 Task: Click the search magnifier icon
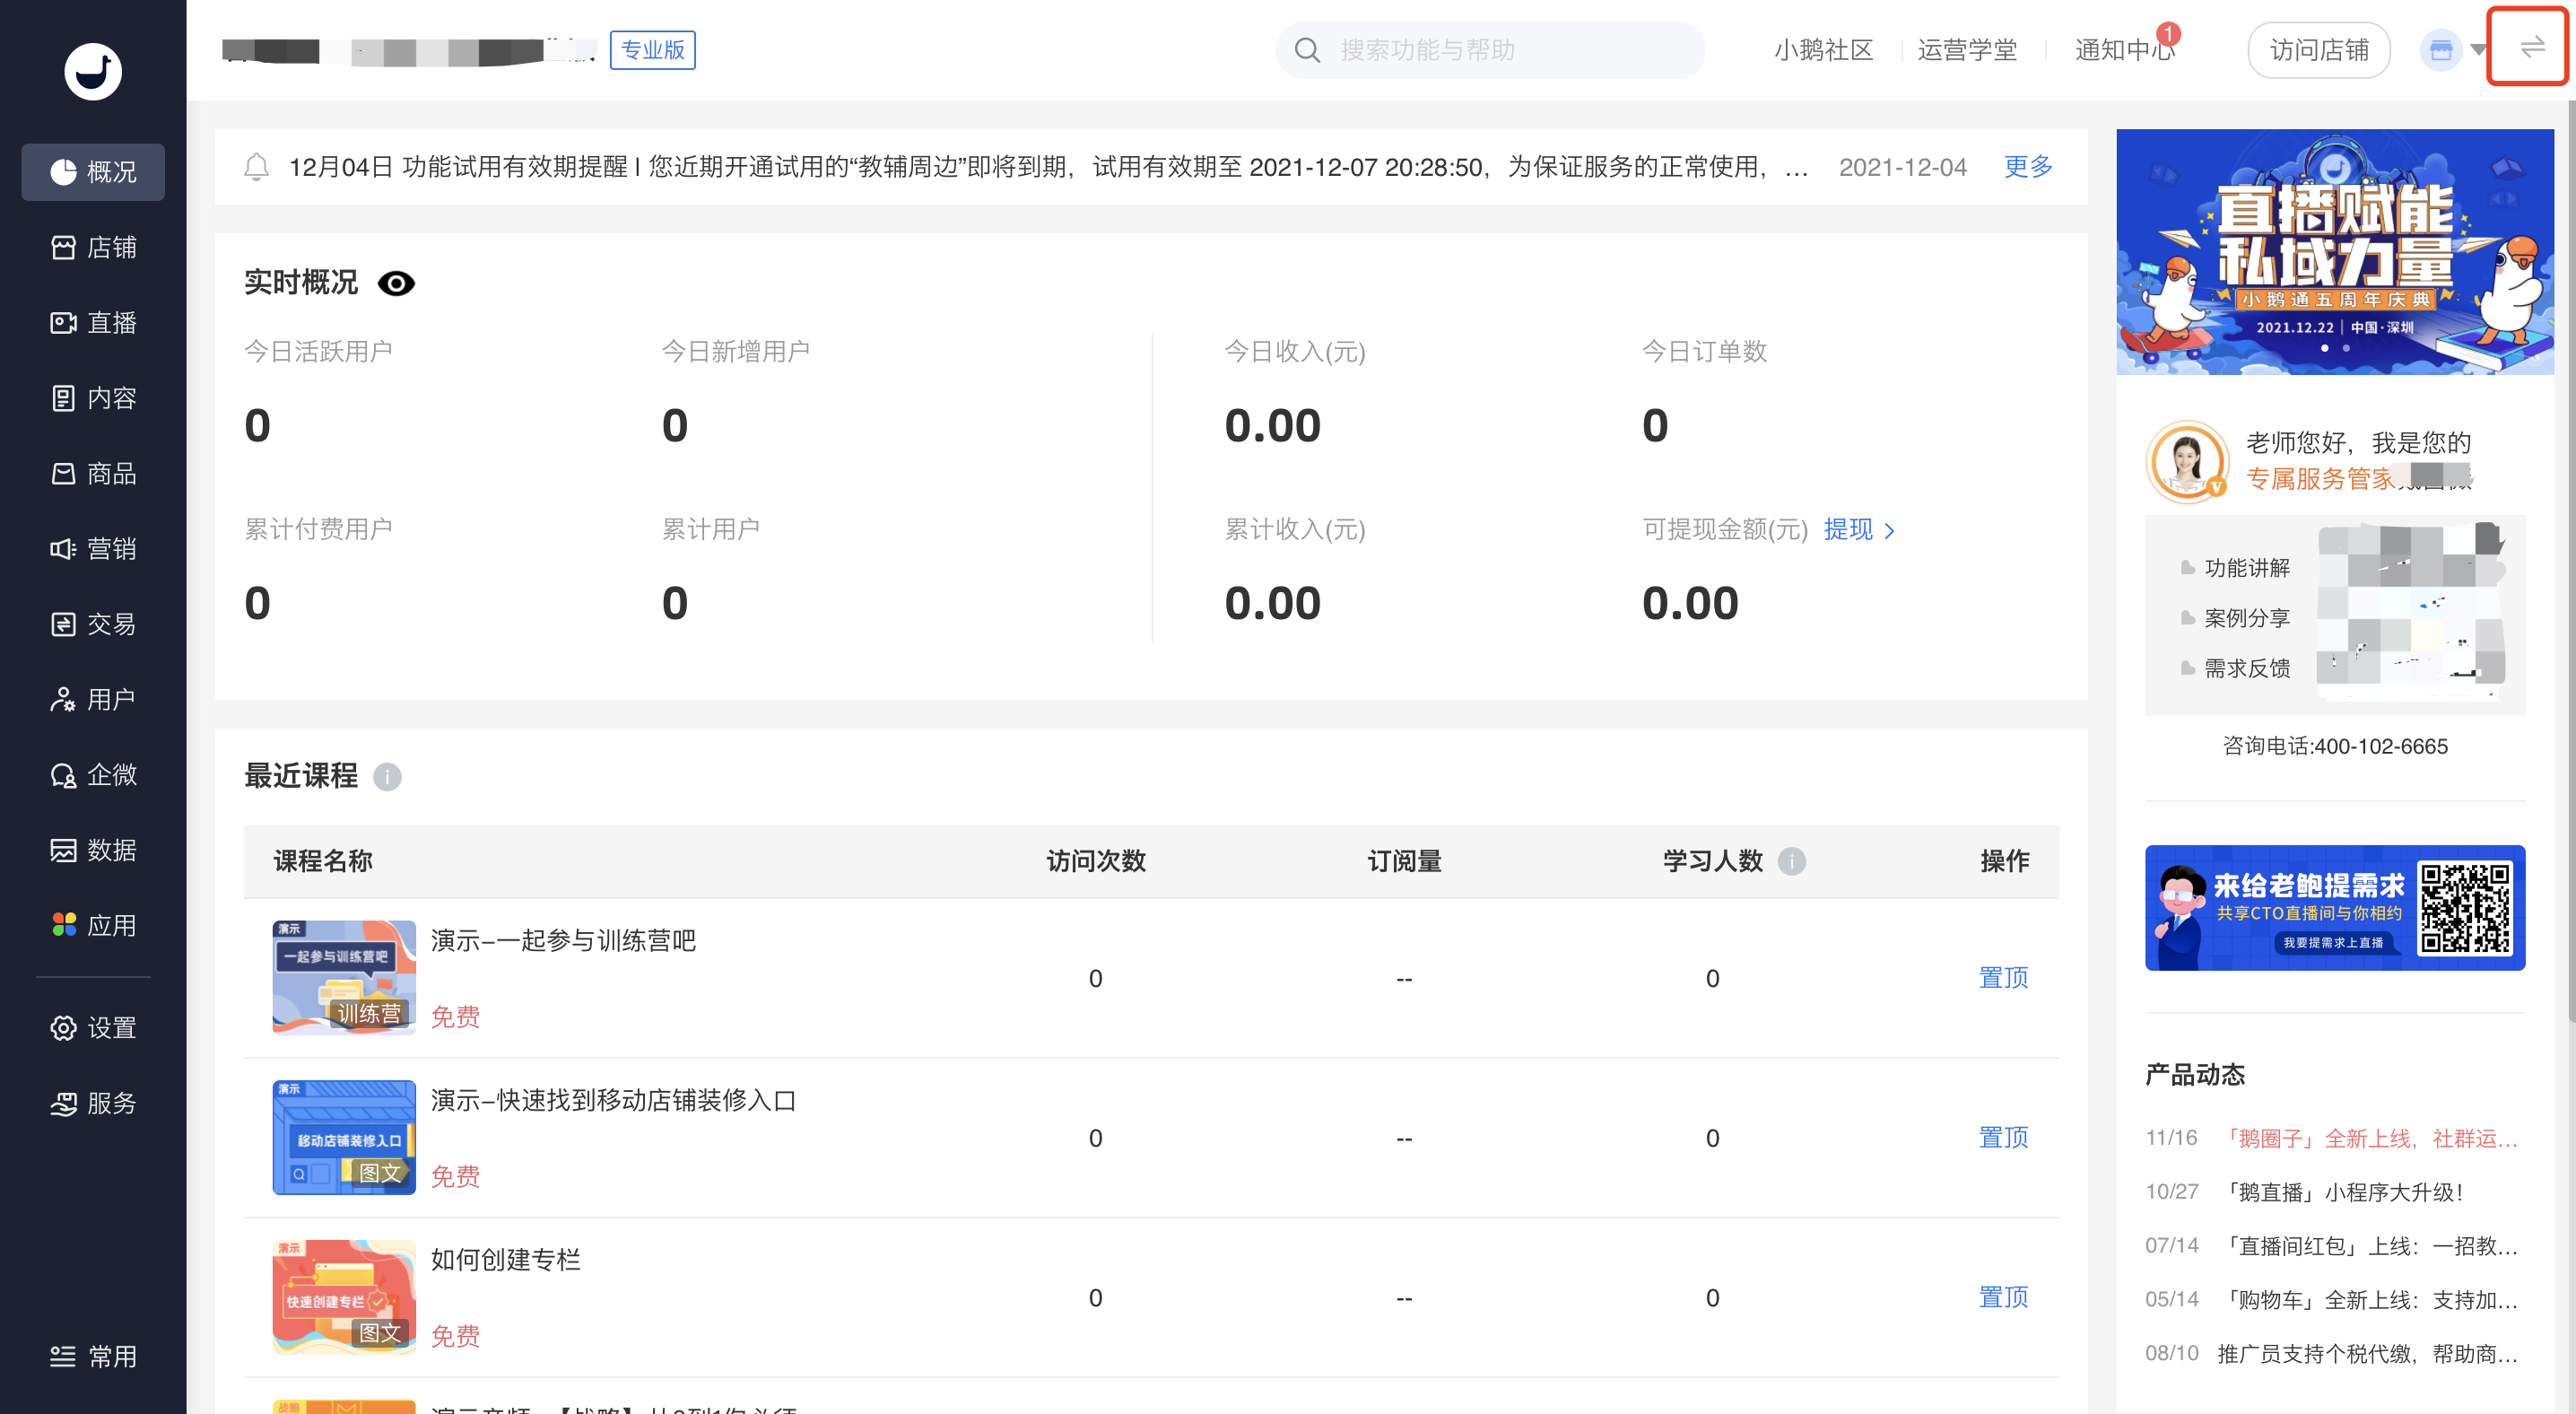[1307, 50]
